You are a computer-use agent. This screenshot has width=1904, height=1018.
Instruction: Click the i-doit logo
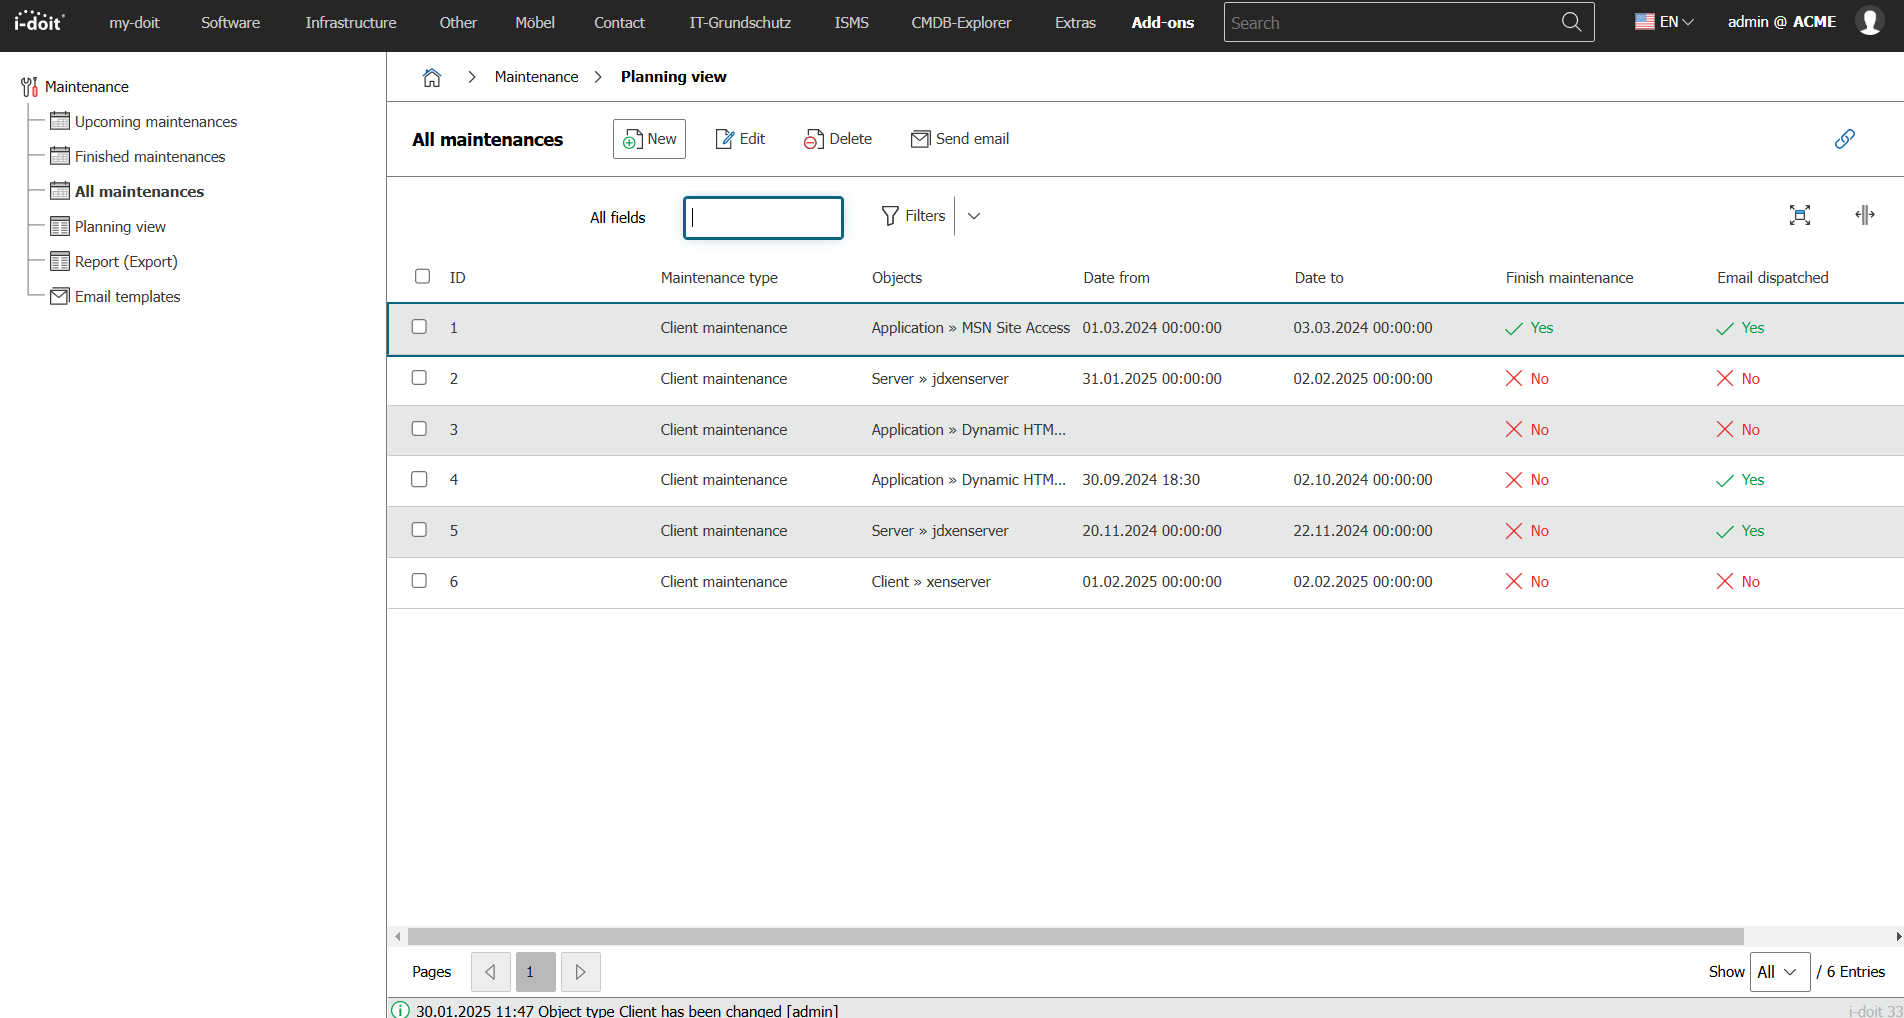click(39, 21)
